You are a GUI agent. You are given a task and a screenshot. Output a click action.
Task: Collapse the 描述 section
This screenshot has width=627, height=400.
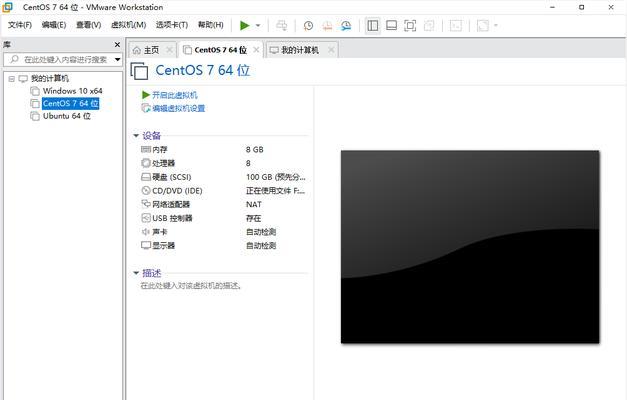point(136,273)
